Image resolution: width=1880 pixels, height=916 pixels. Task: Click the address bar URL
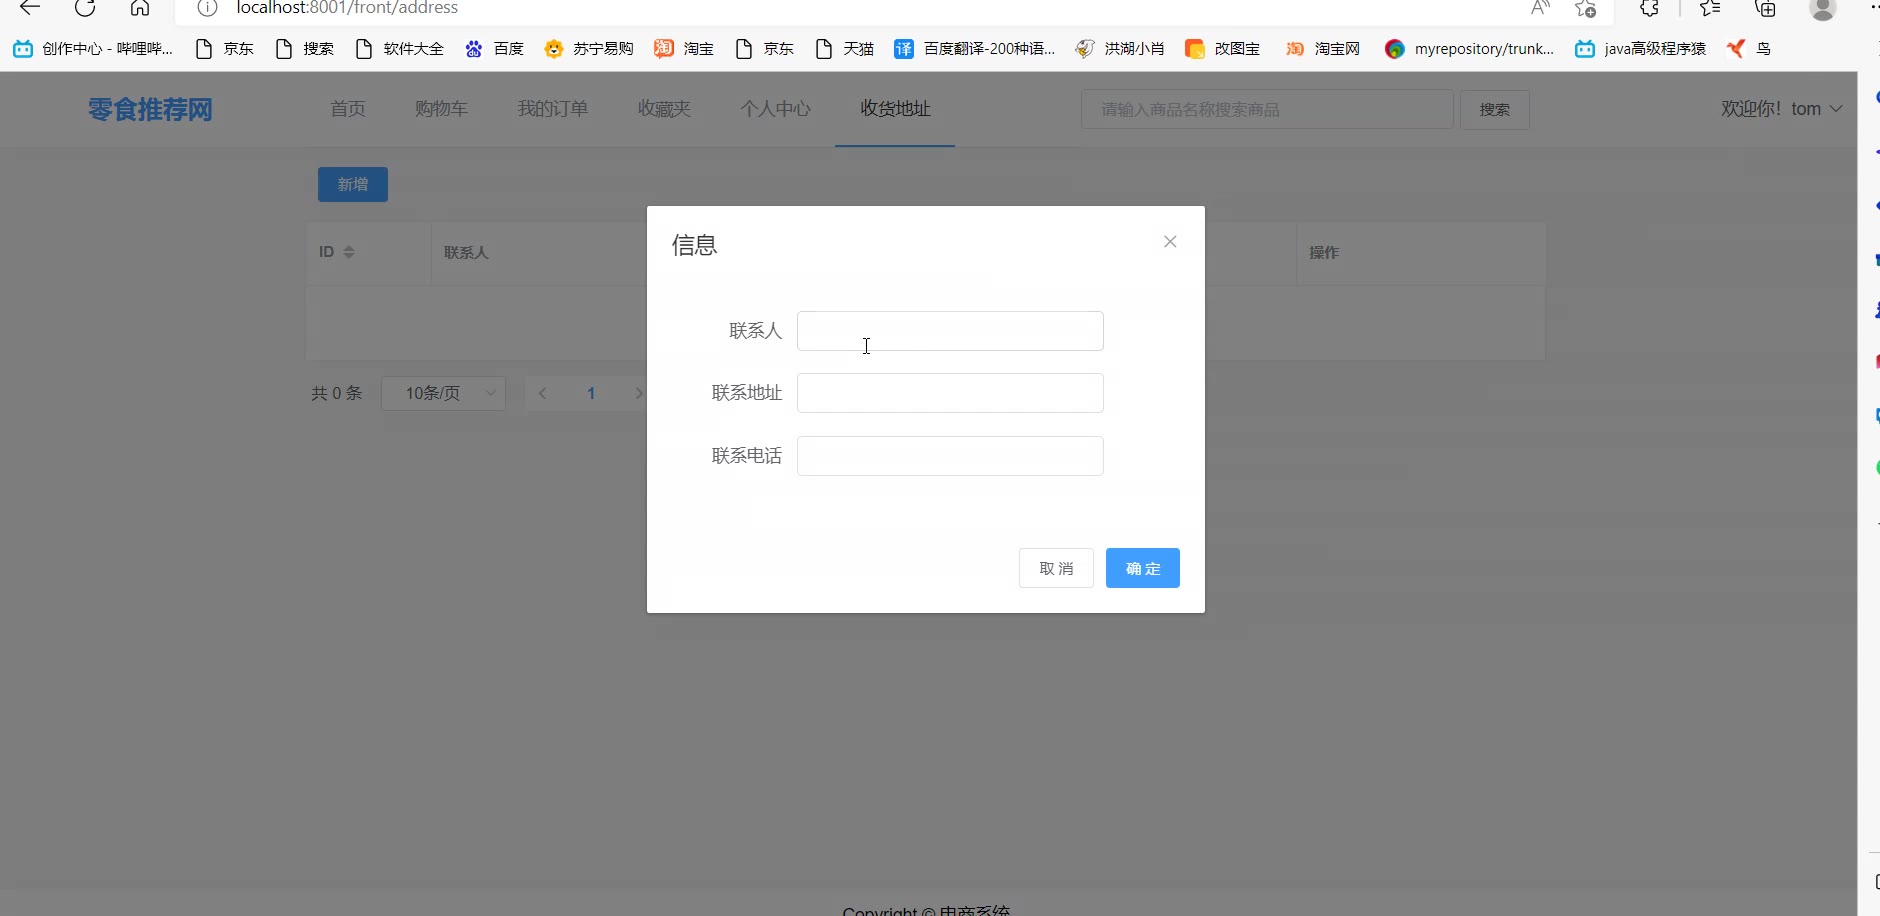(x=347, y=8)
